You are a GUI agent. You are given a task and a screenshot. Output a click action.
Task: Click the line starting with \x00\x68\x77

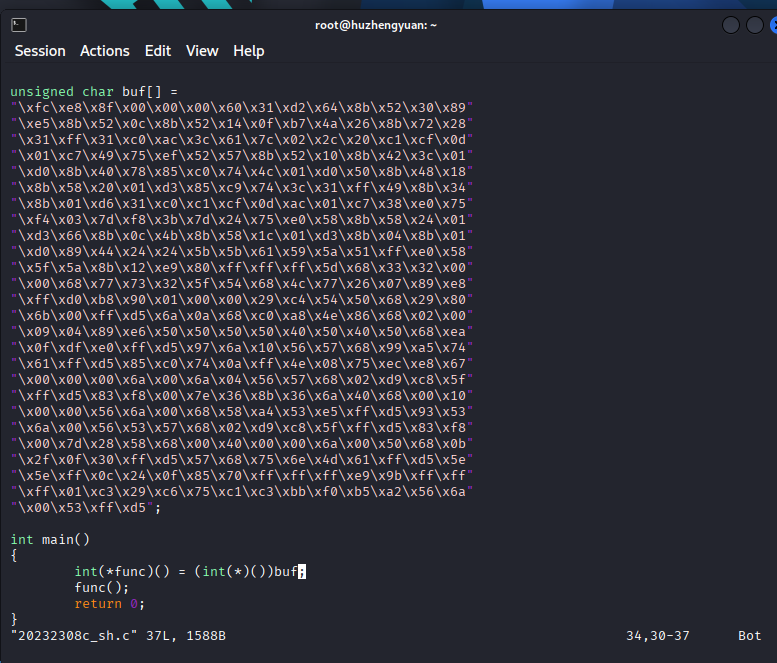coord(242,283)
